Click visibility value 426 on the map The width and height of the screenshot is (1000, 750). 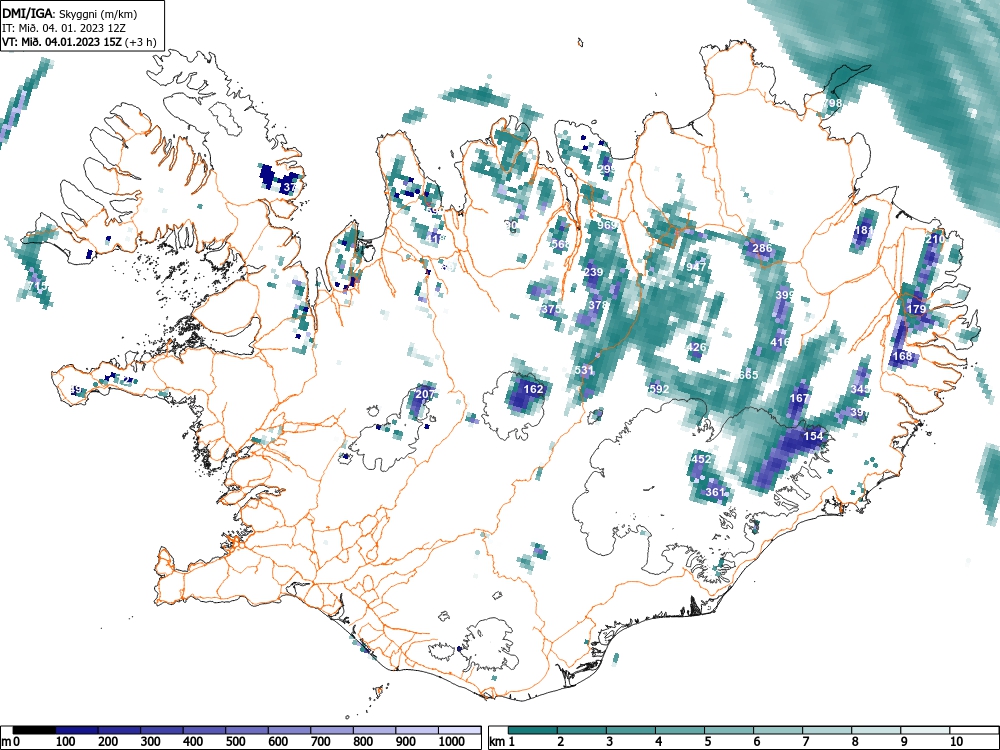(x=696, y=348)
